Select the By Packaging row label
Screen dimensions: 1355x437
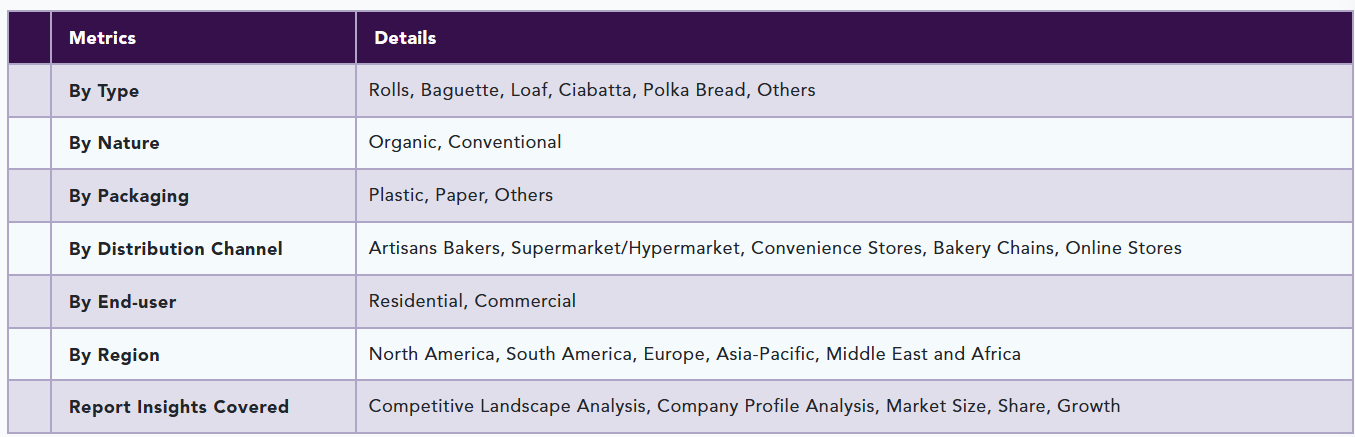128,196
